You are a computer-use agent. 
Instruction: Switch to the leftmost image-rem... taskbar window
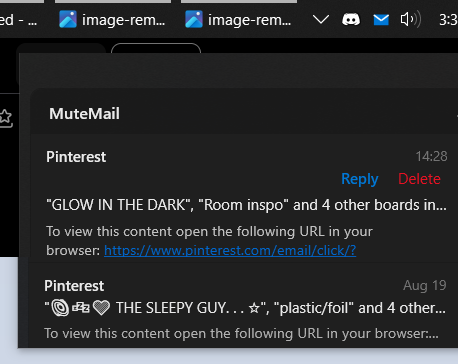coord(112,20)
